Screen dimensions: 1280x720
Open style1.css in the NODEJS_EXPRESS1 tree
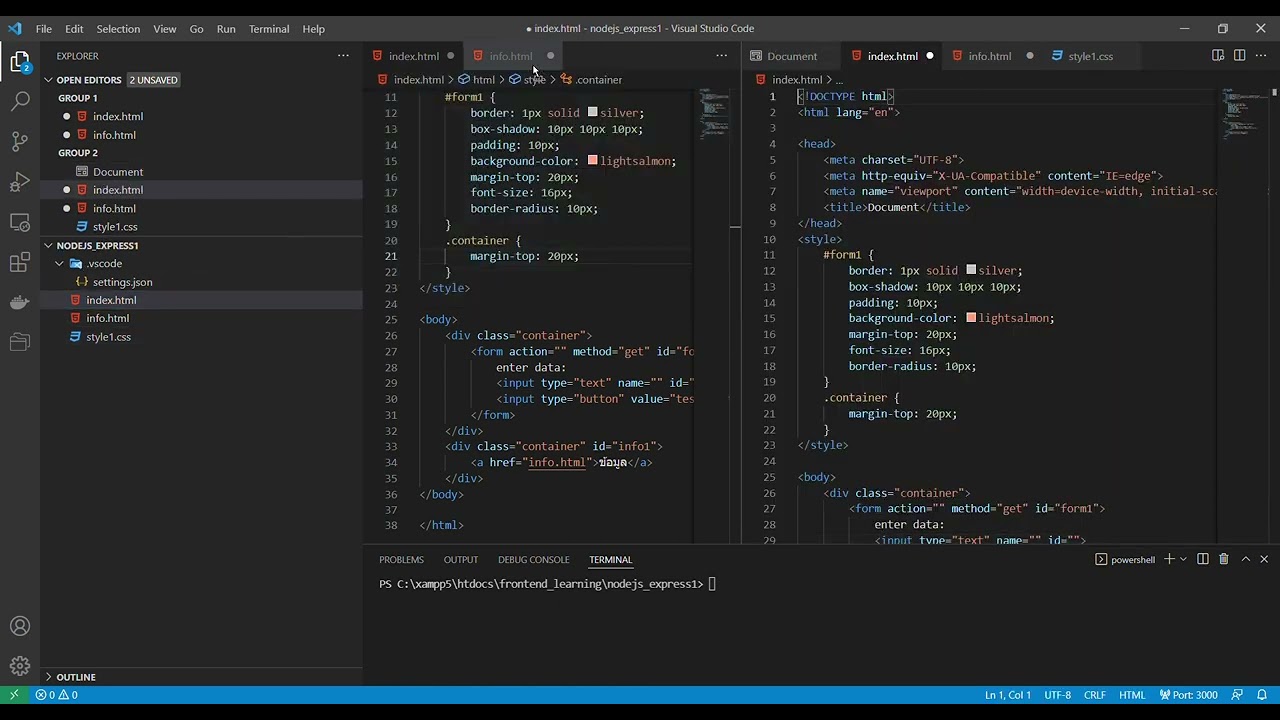point(201,337)
